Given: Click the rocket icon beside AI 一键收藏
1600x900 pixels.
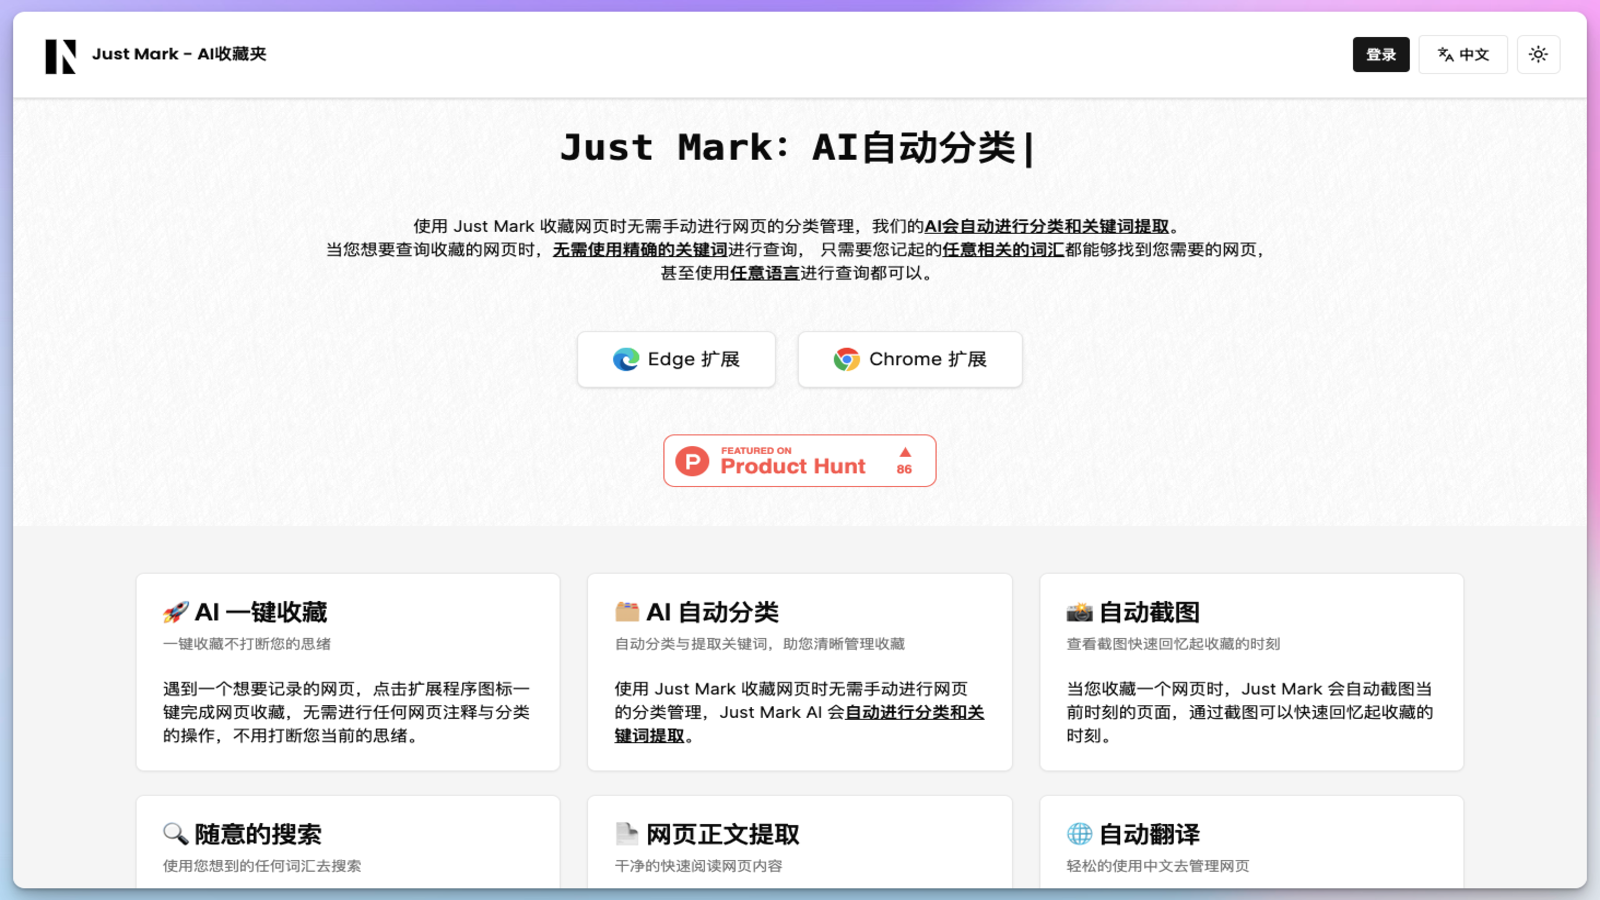Looking at the screenshot, I should coord(176,612).
